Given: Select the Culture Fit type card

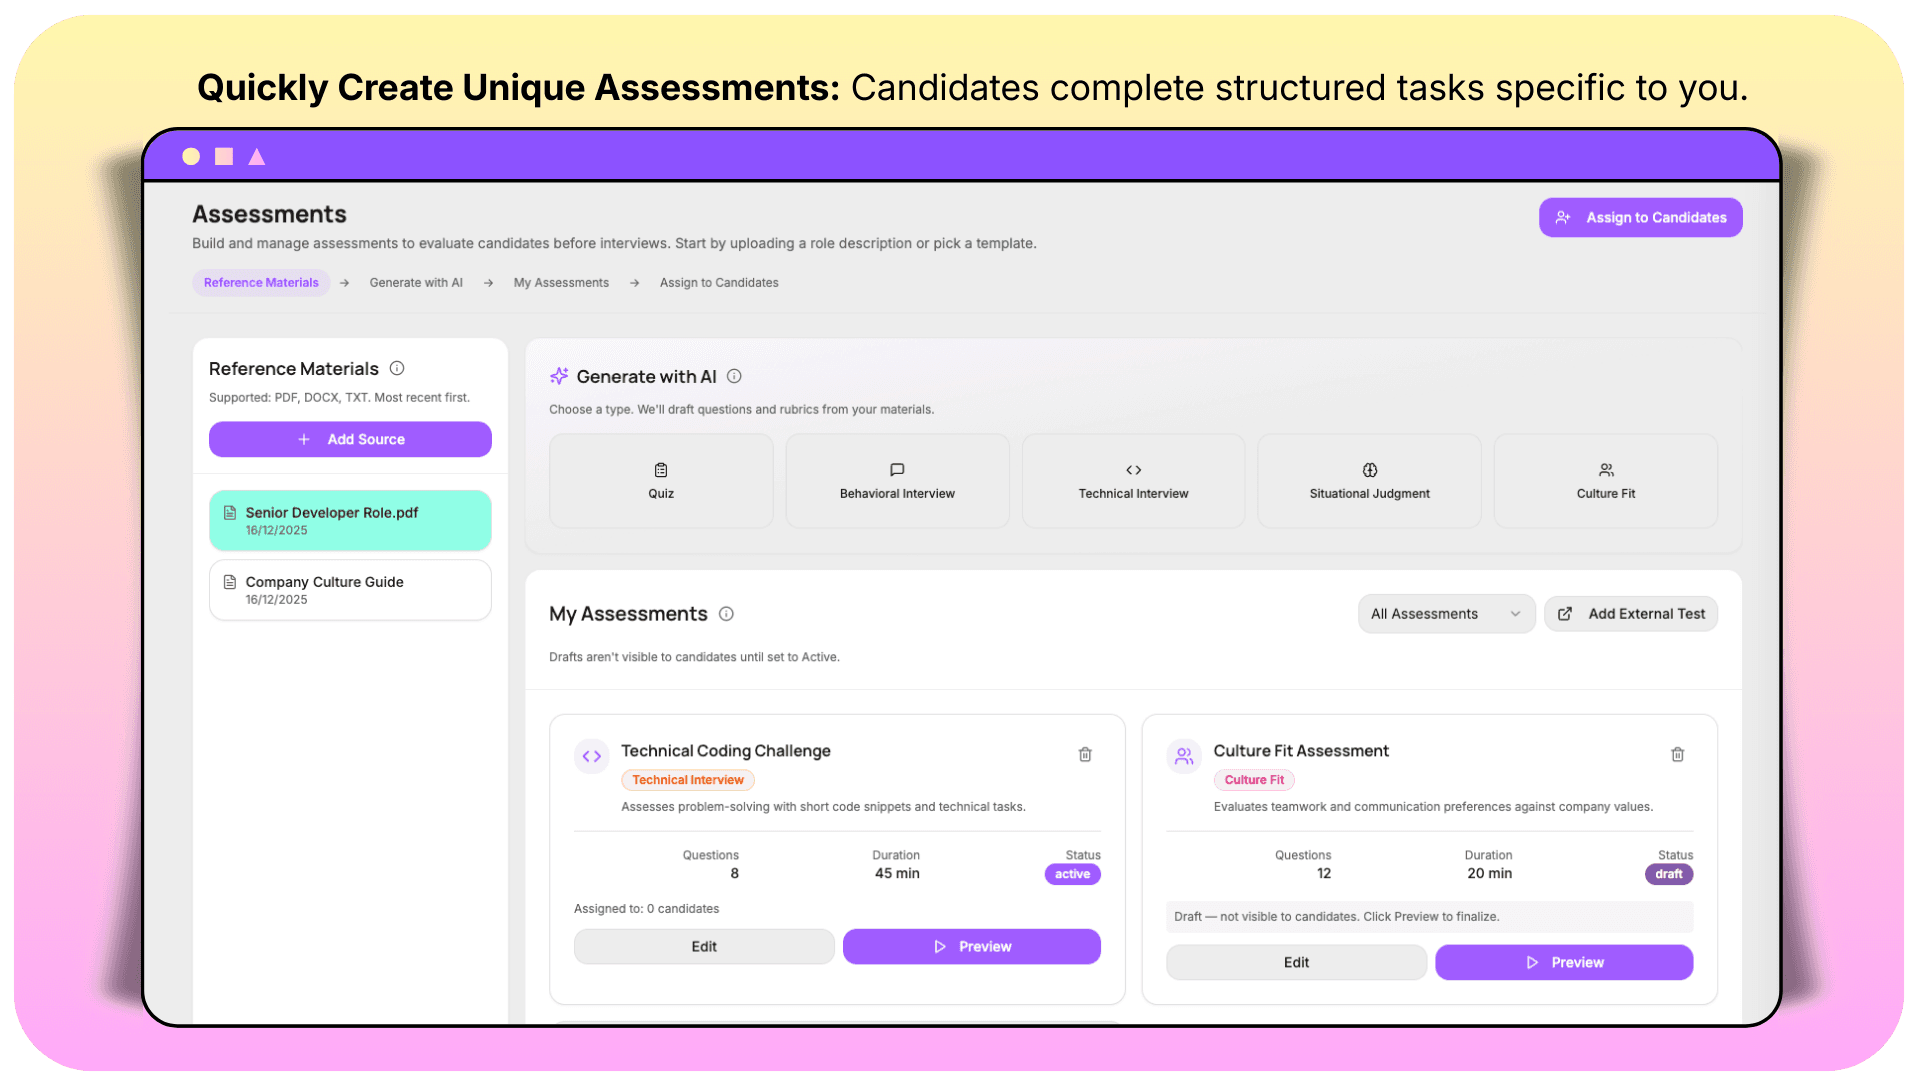Looking at the screenshot, I should [x=1605, y=481].
